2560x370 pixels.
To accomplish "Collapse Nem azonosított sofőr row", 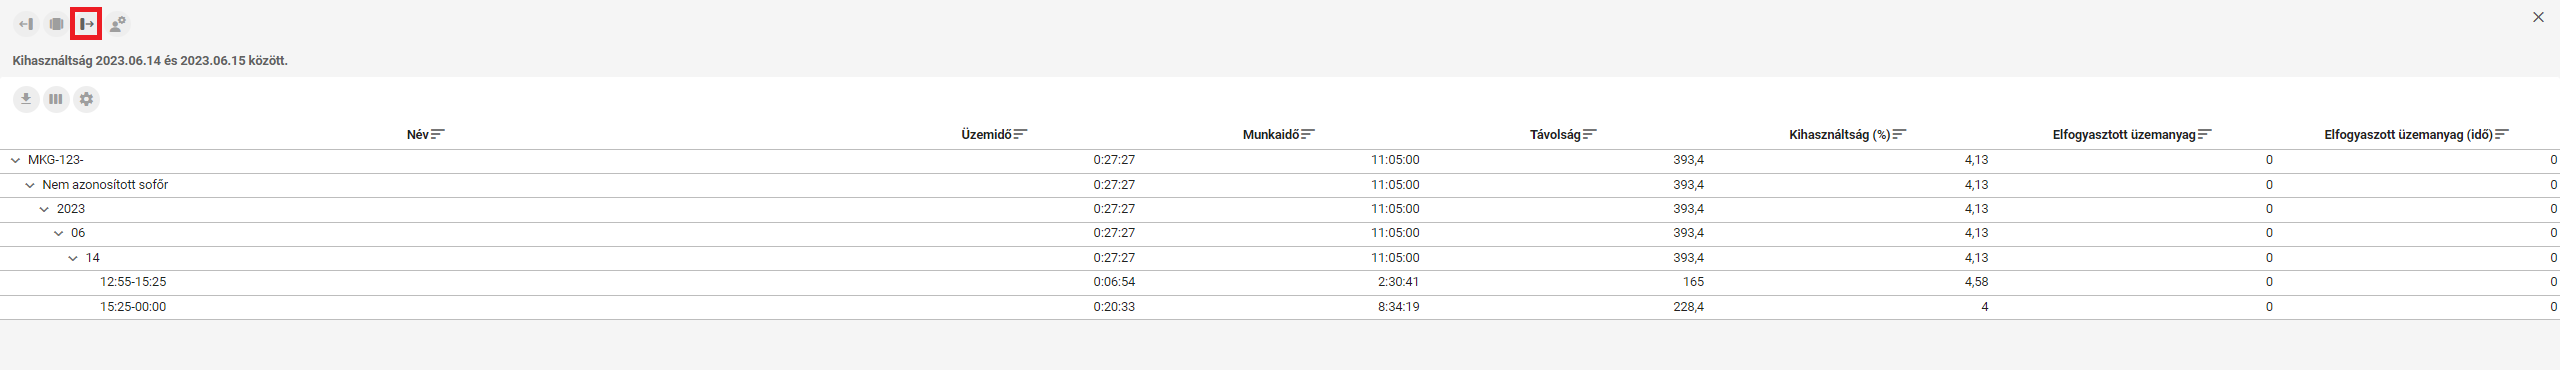I will (x=30, y=185).
